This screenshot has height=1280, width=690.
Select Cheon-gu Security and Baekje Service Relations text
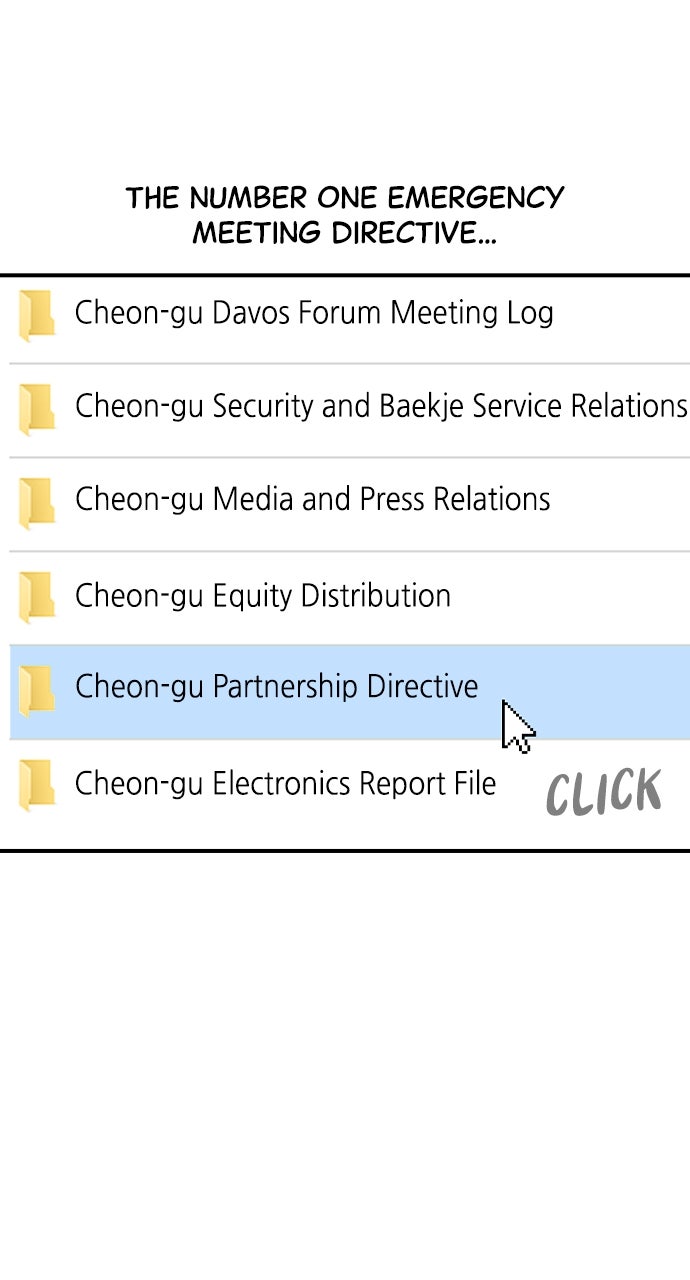click(380, 406)
